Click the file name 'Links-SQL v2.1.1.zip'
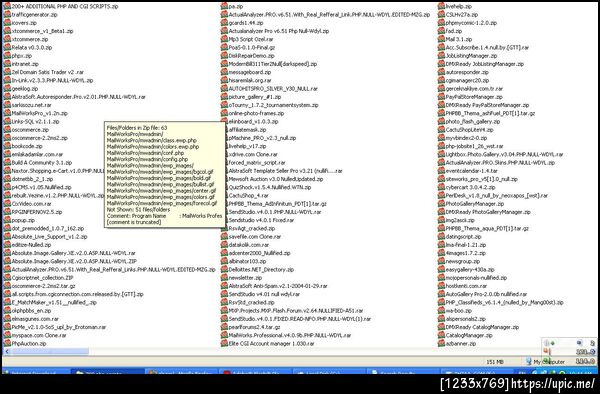 click(x=36, y=122)
